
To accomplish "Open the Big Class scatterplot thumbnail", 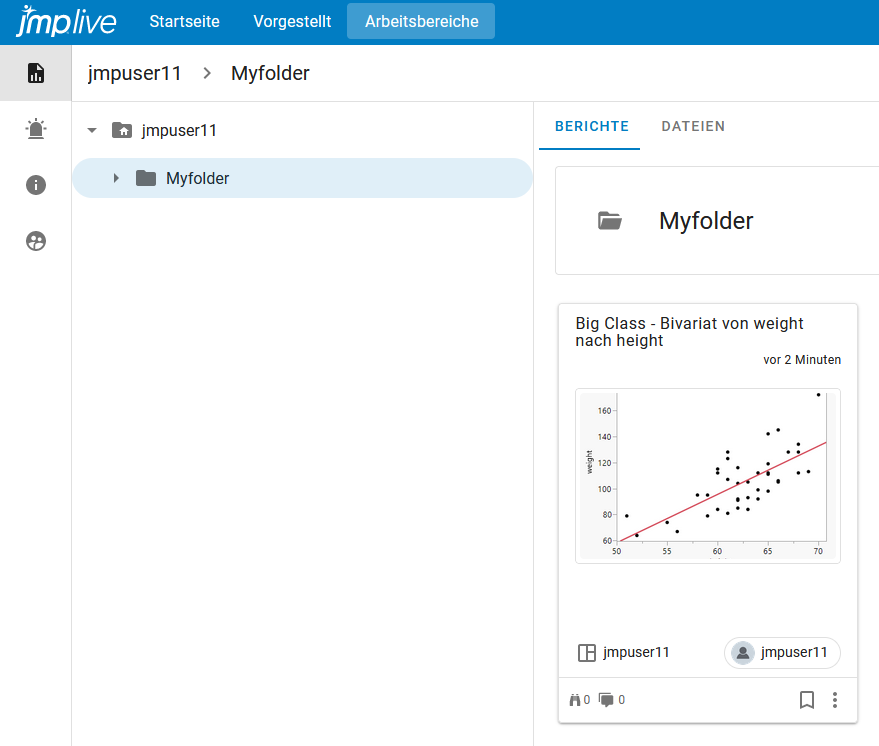I will point(708,476).
